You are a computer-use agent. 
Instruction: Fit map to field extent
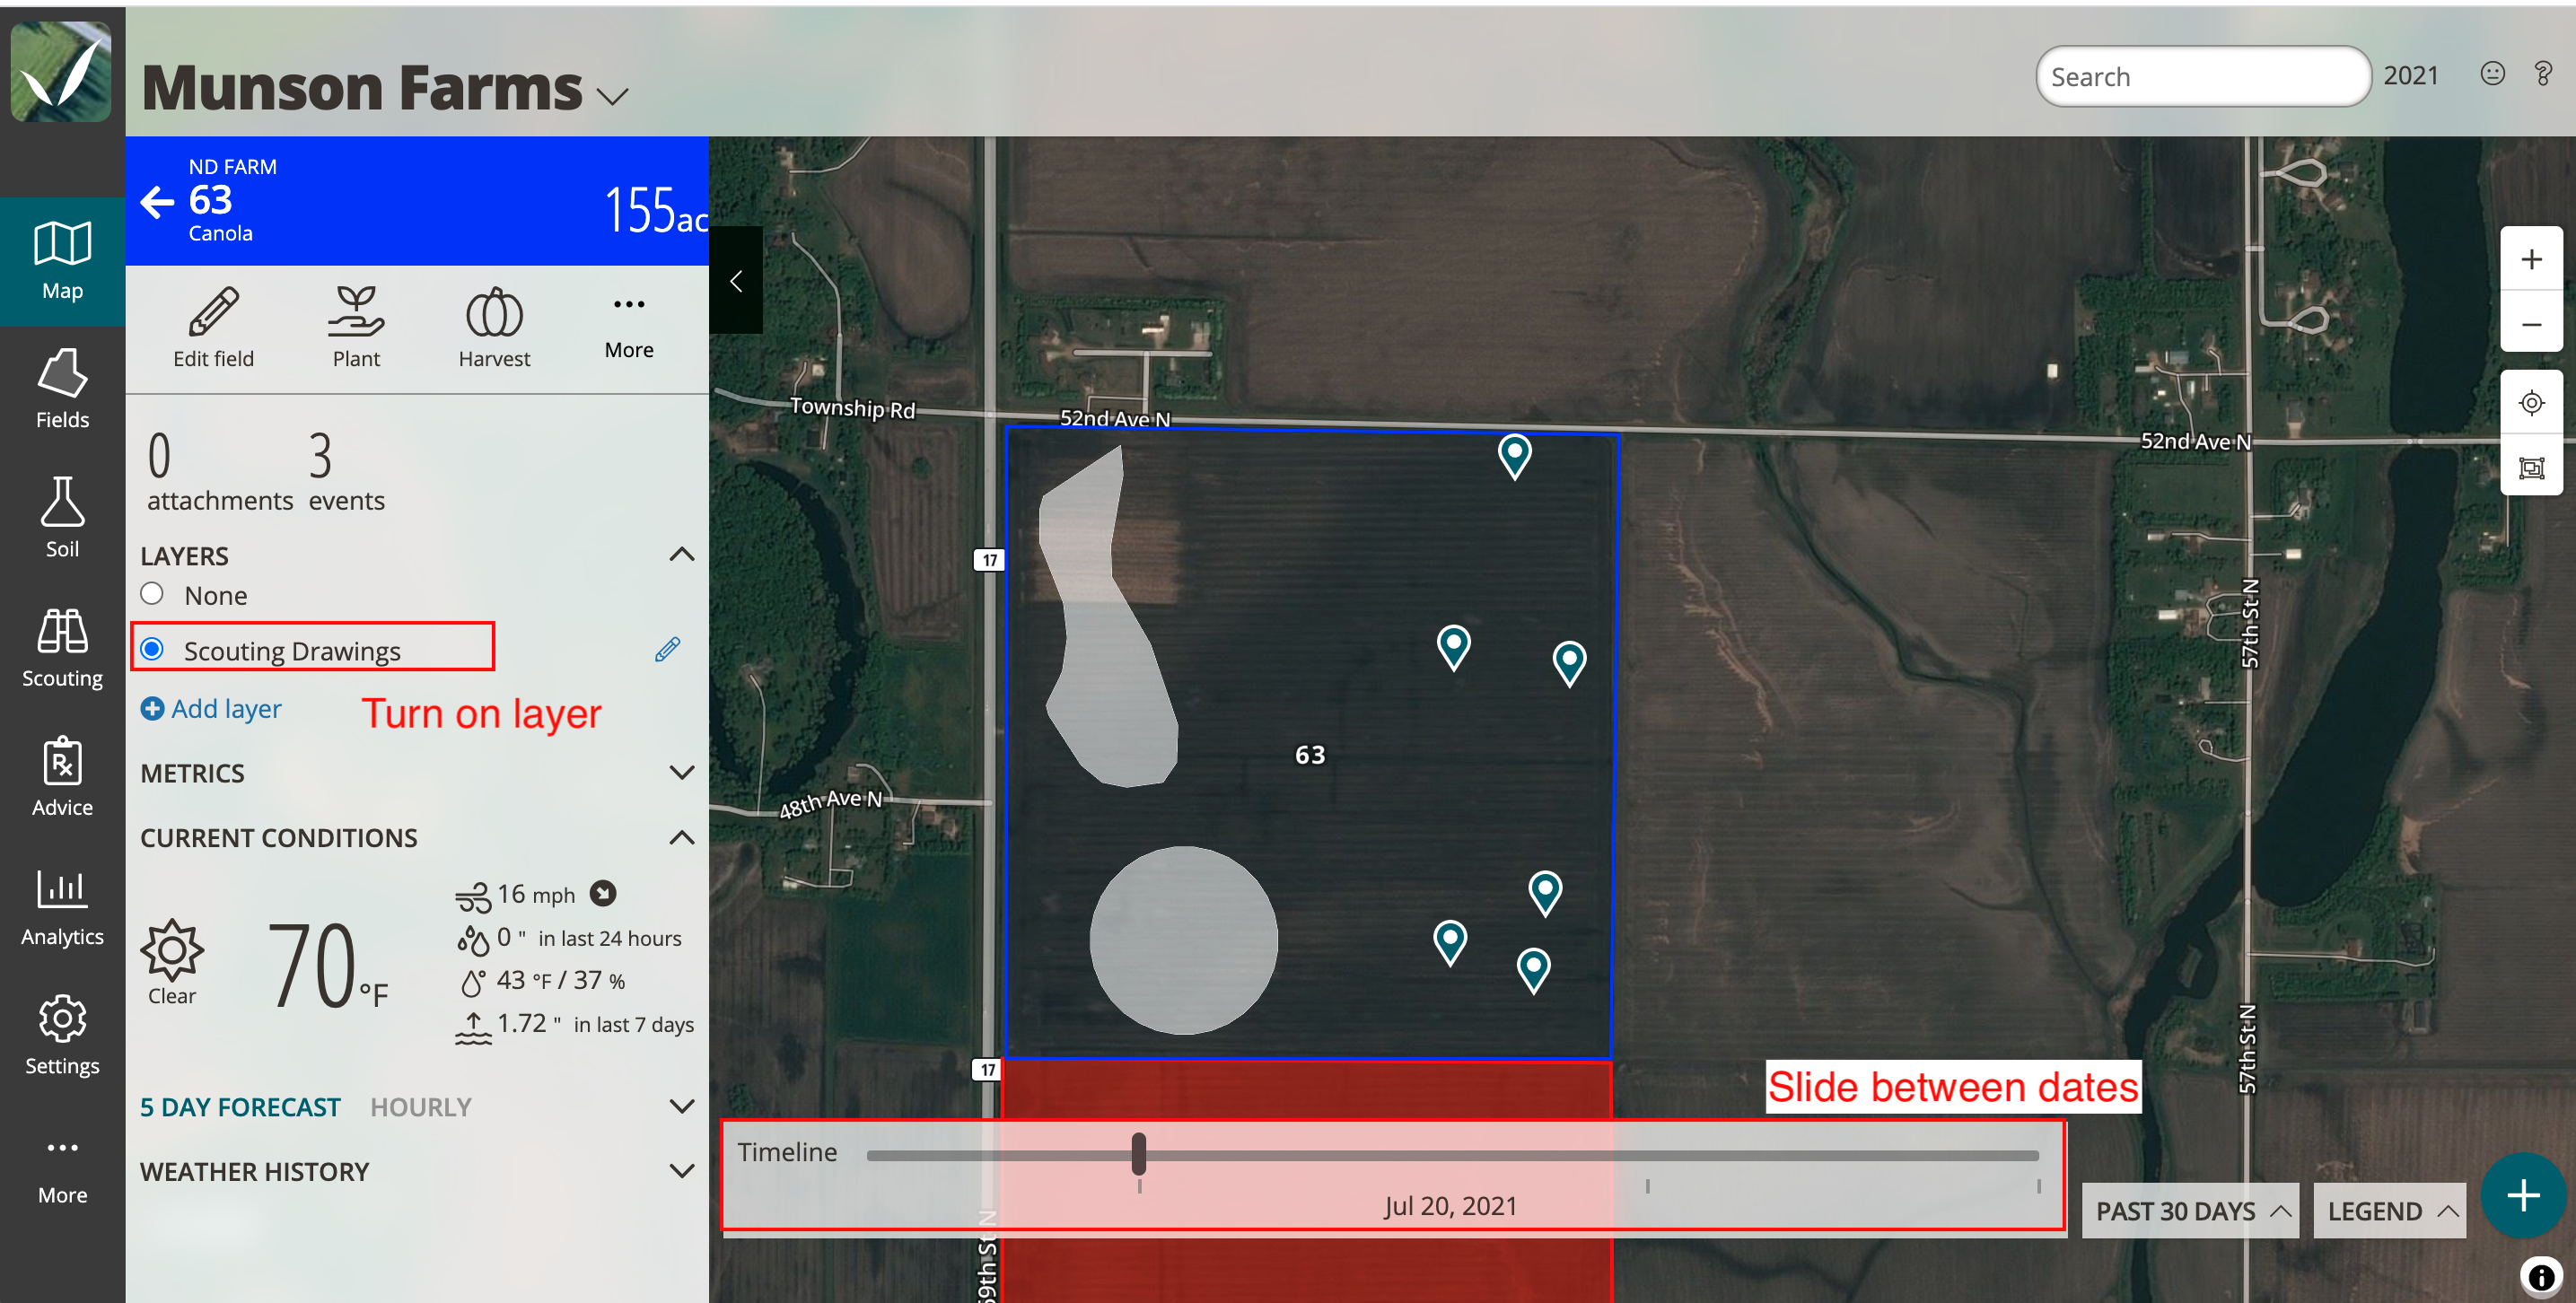[x=2531, y=467]
